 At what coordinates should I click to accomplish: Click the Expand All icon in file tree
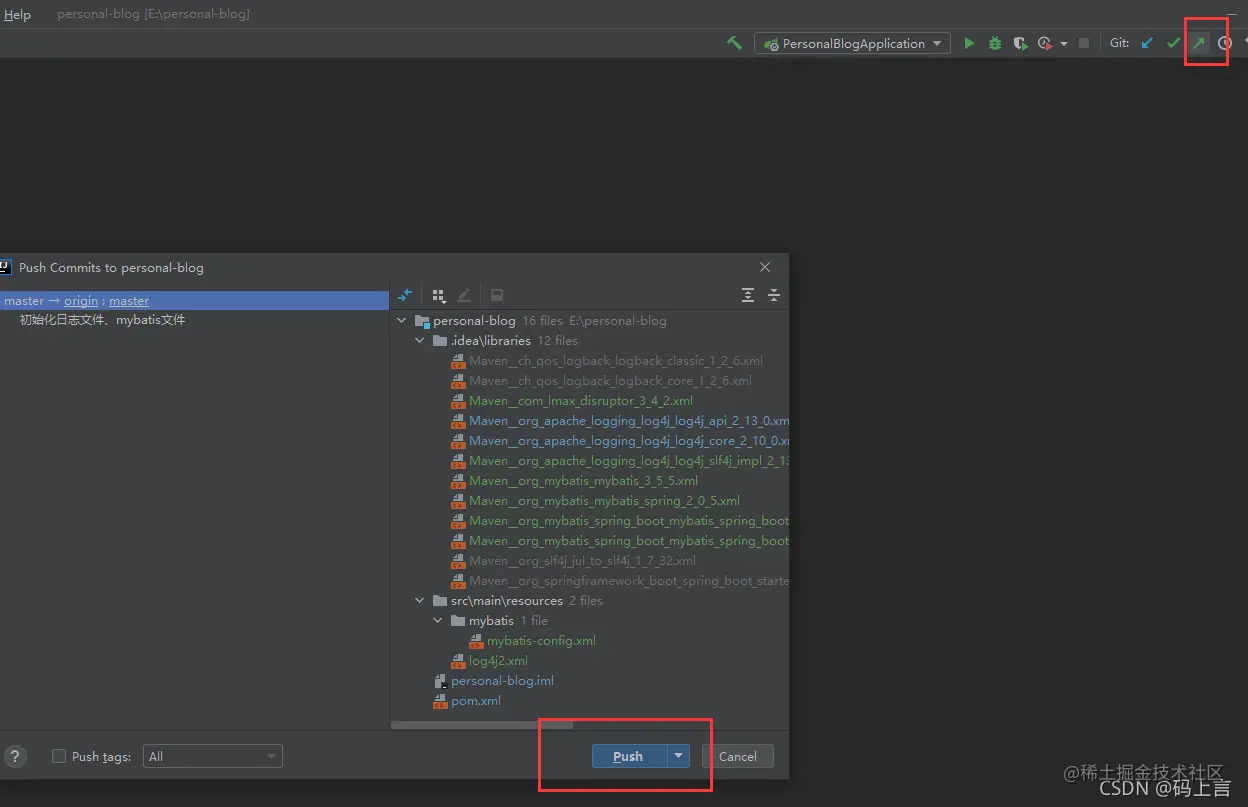[747, 295]
